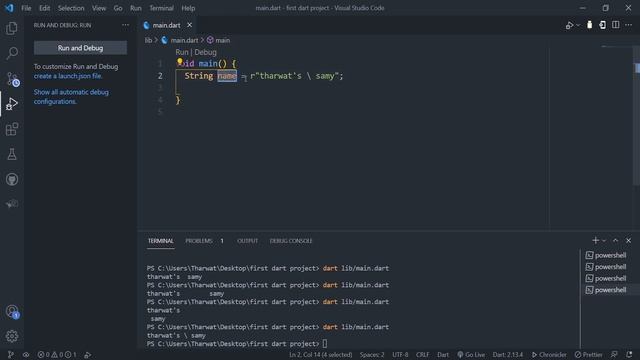Open the Help menu

click(188, 8)
